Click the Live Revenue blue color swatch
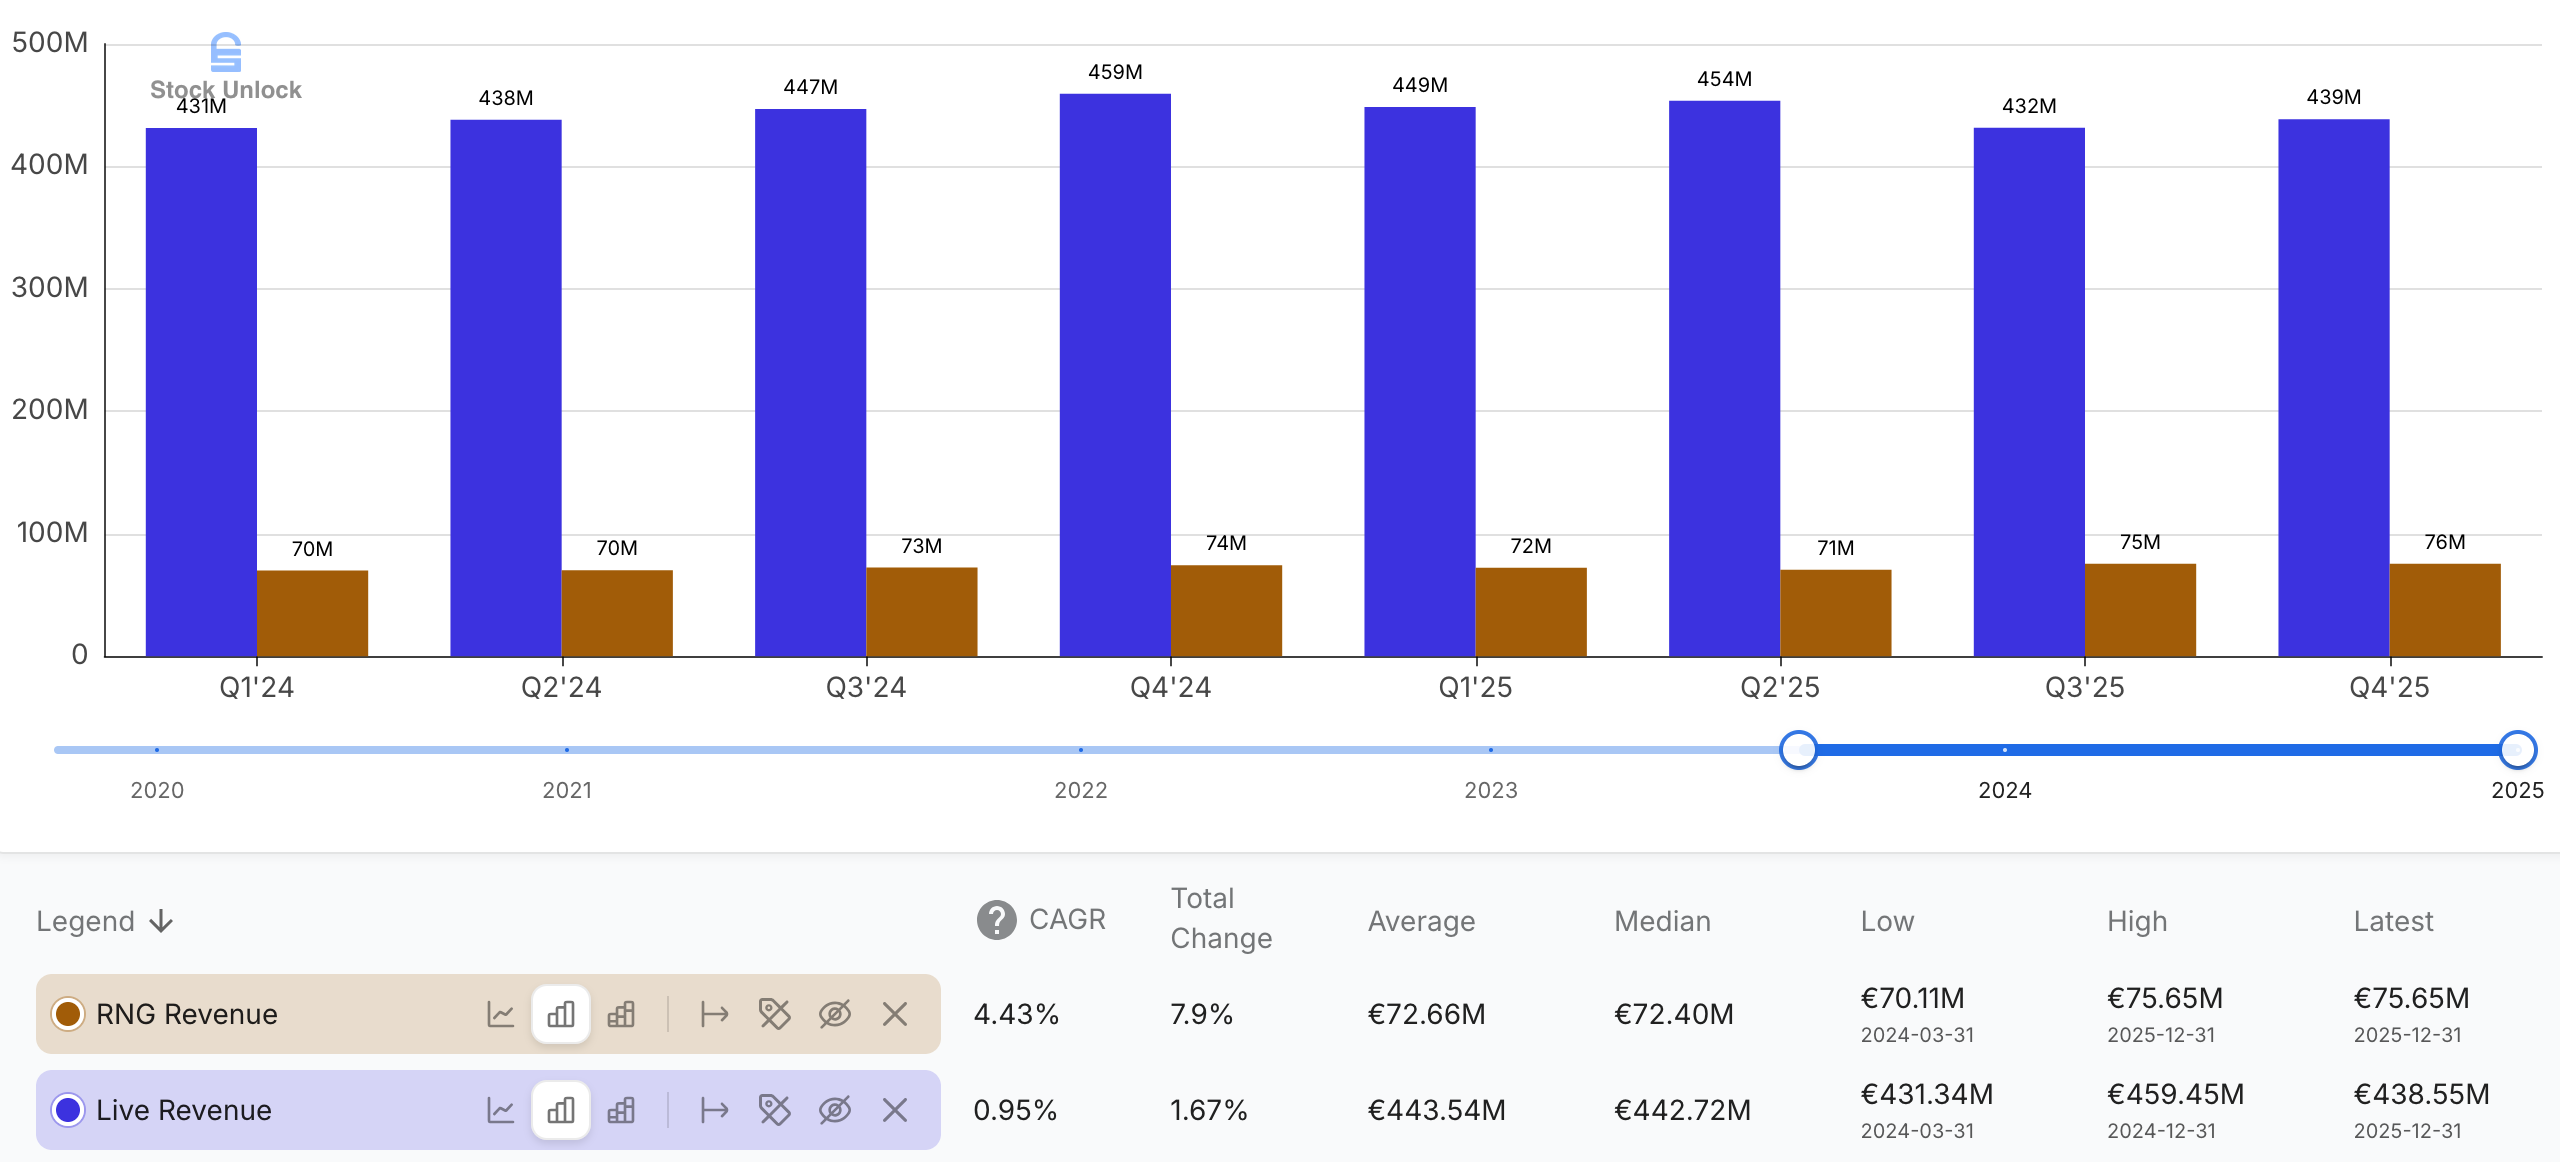The height and width of the screenshot is (1162, 2560). (68, 1110)
